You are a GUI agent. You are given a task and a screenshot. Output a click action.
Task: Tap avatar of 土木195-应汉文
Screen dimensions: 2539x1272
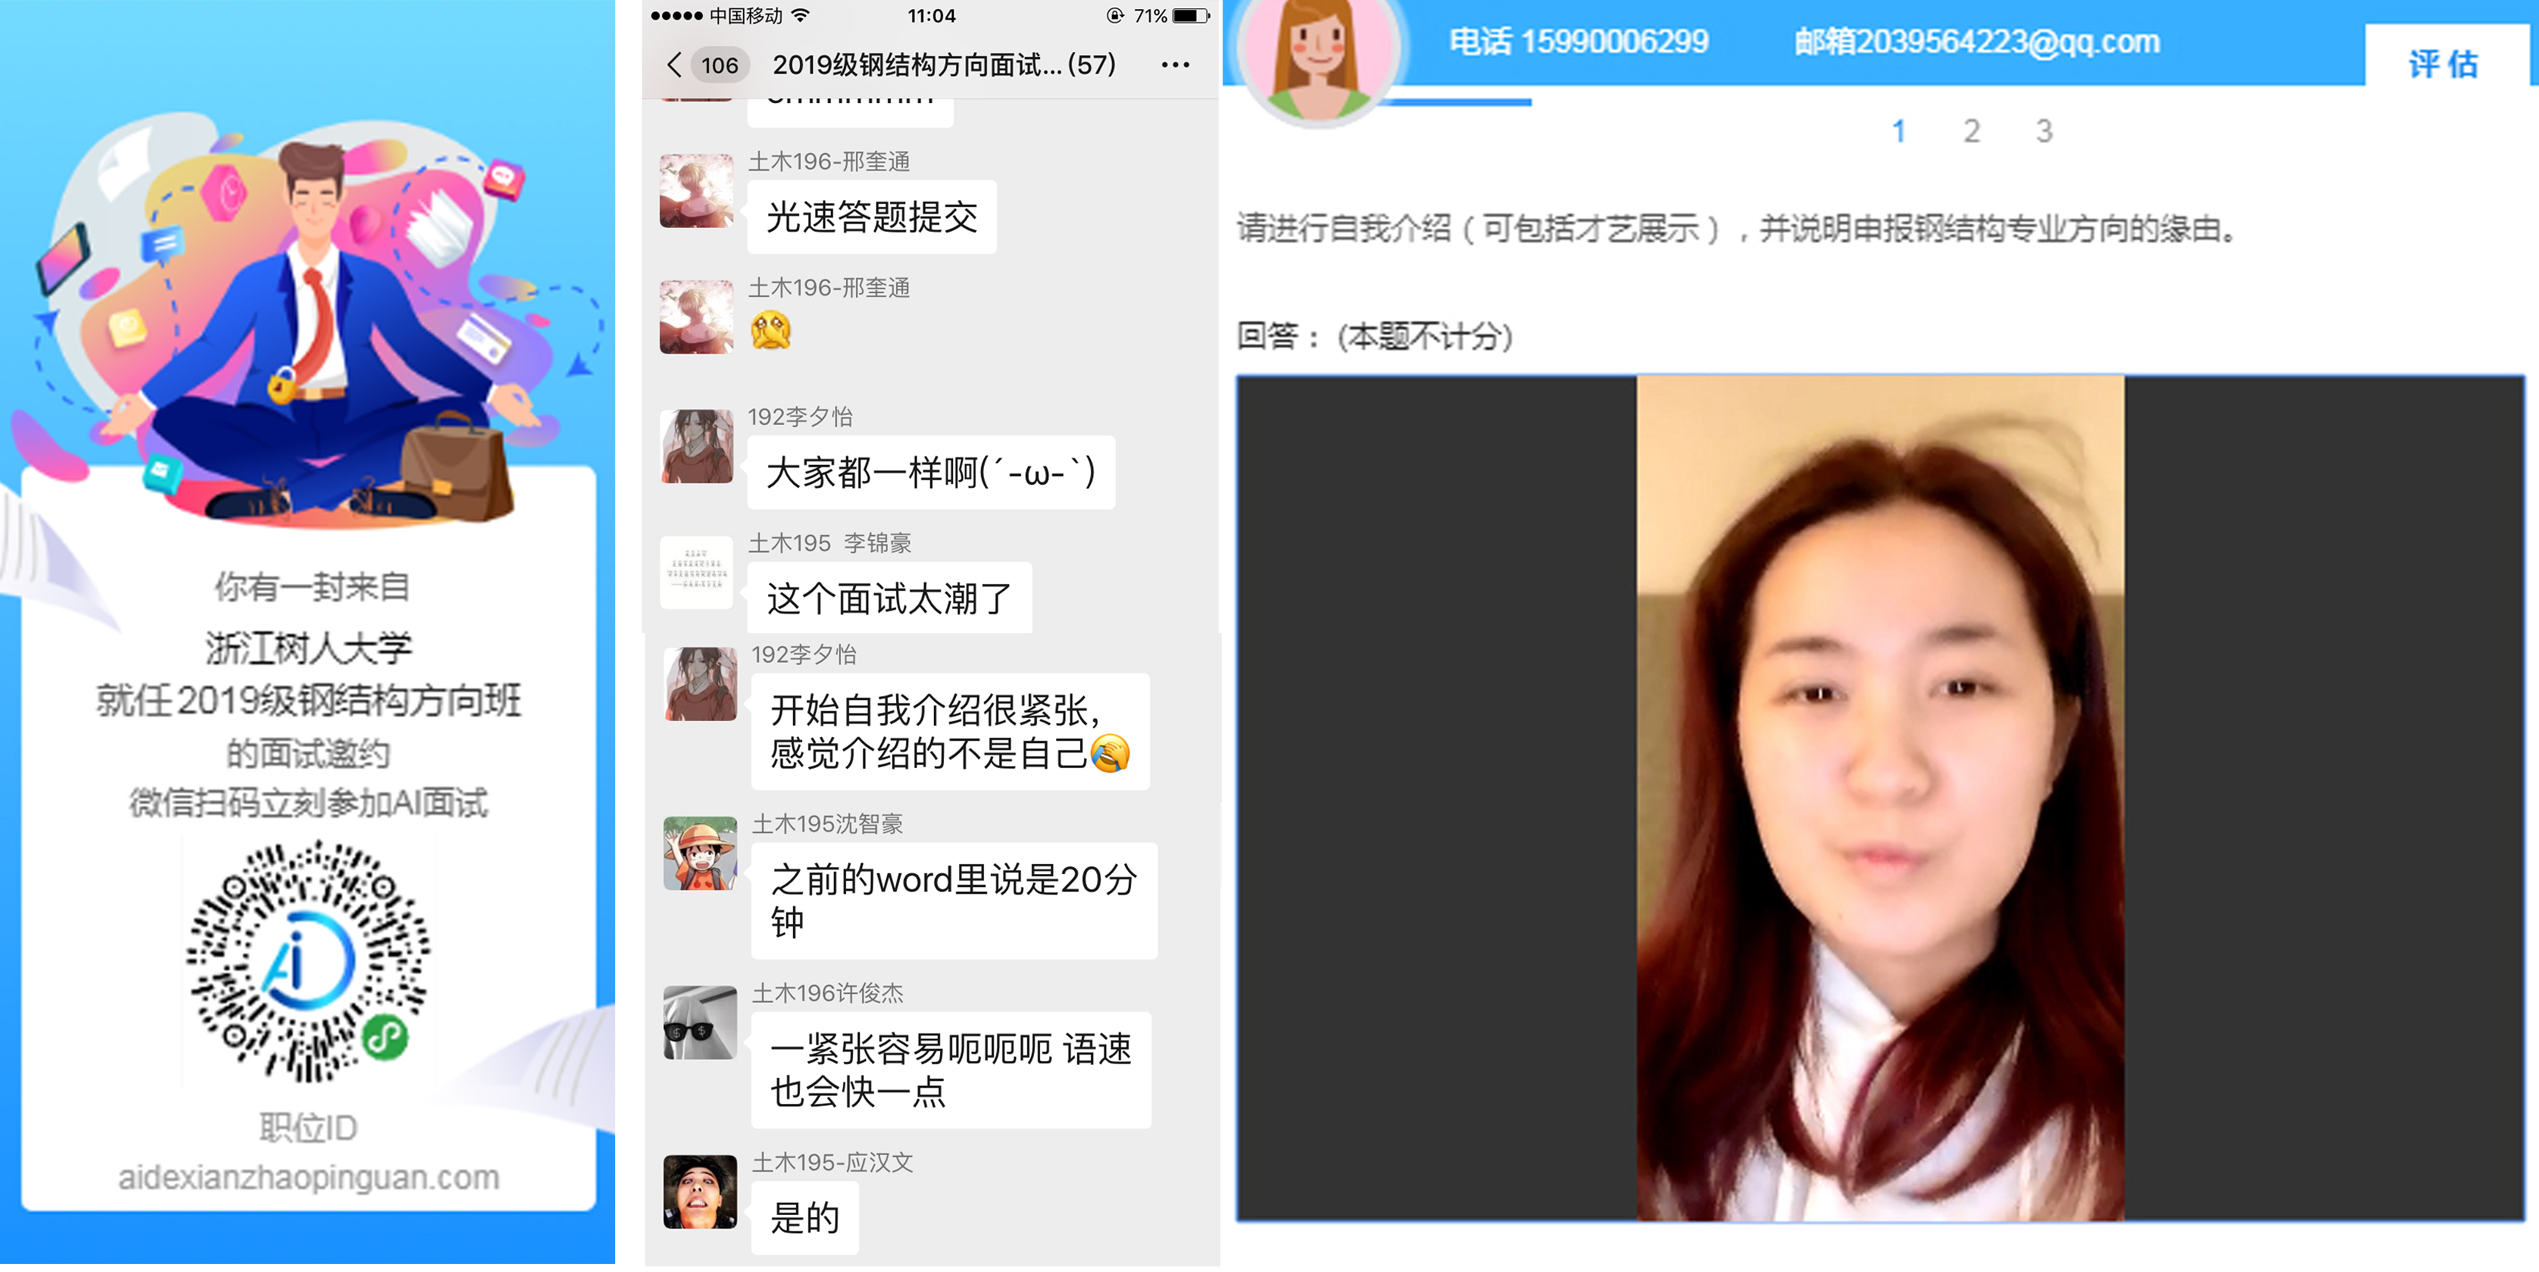(699, 1192)
